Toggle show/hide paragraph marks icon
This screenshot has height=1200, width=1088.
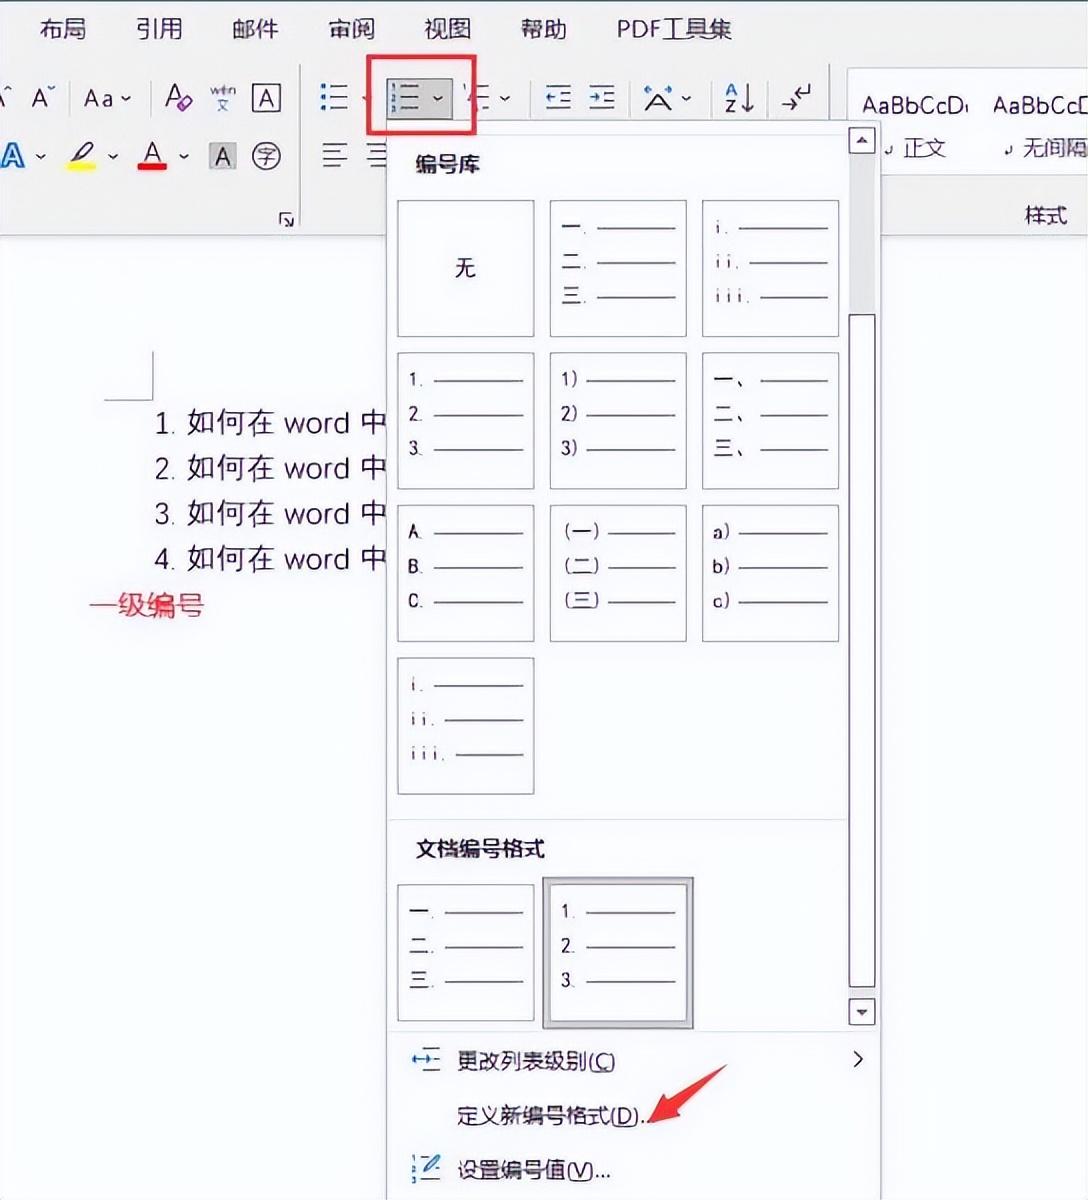click(797, 97)
